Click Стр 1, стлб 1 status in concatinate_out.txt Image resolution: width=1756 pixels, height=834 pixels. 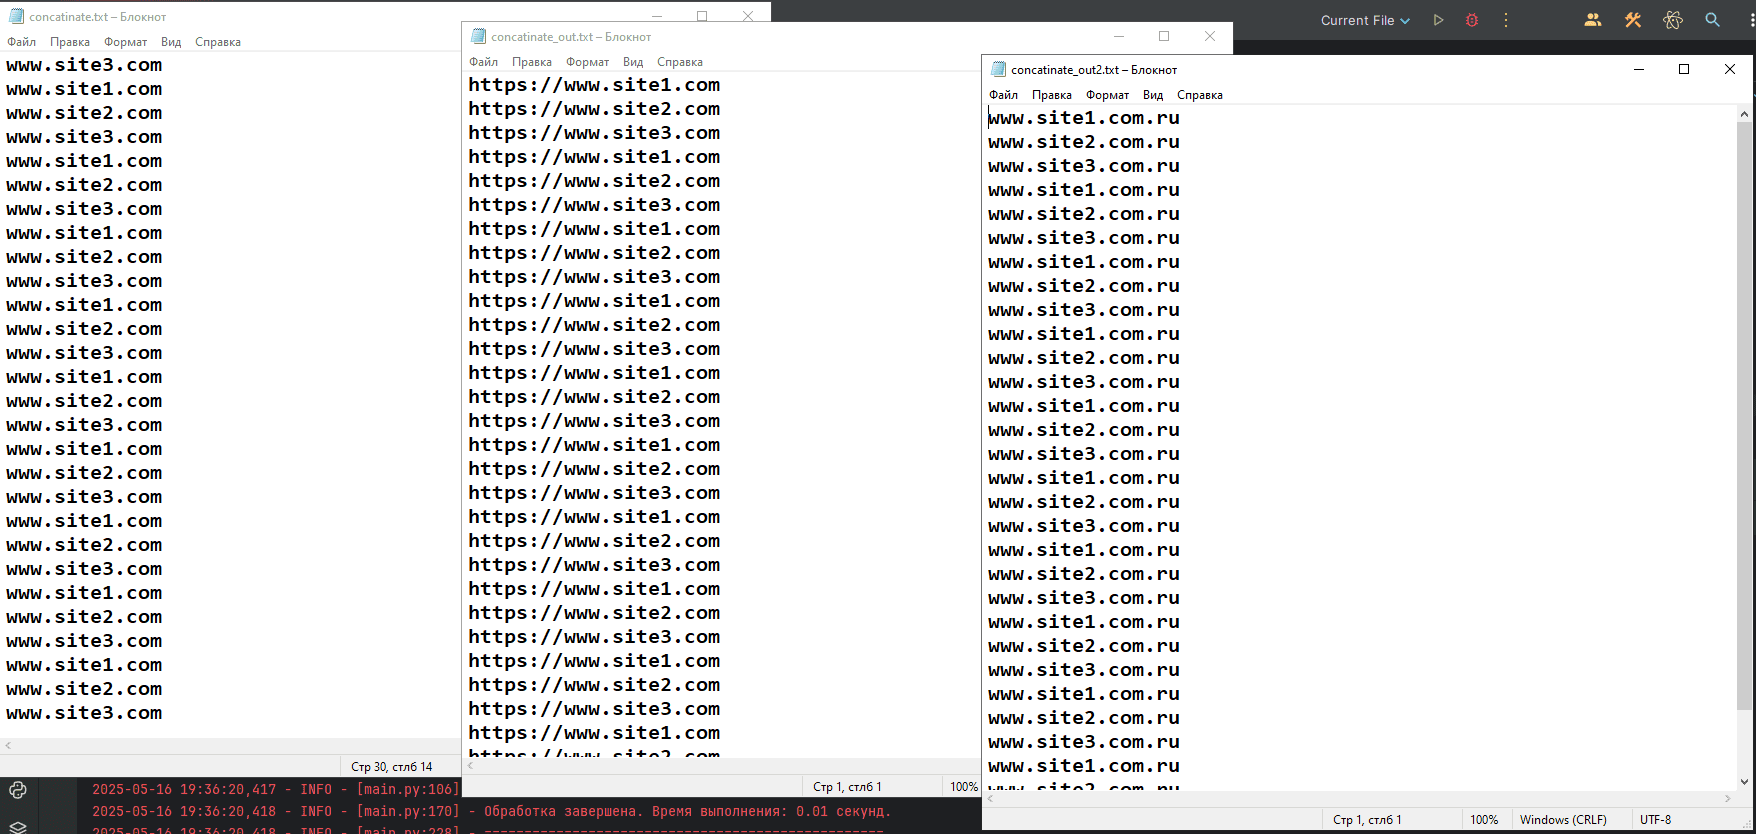tap(847, 787)
